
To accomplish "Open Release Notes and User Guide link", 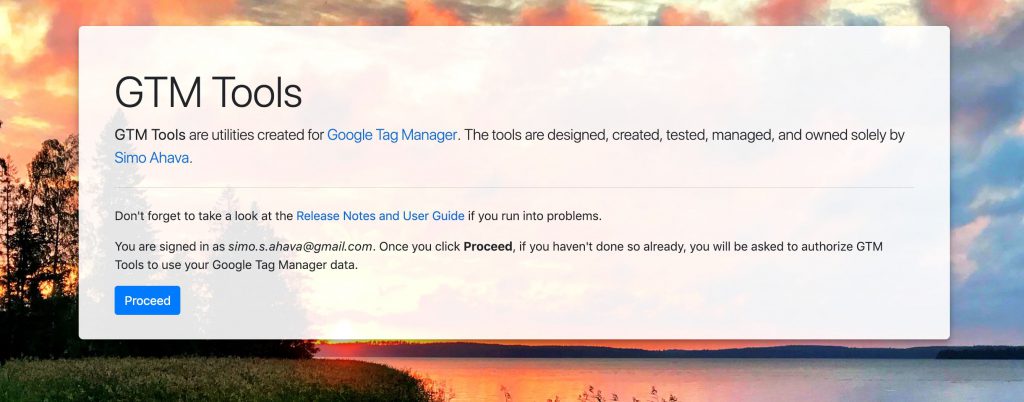I will [x=380, y=216].
